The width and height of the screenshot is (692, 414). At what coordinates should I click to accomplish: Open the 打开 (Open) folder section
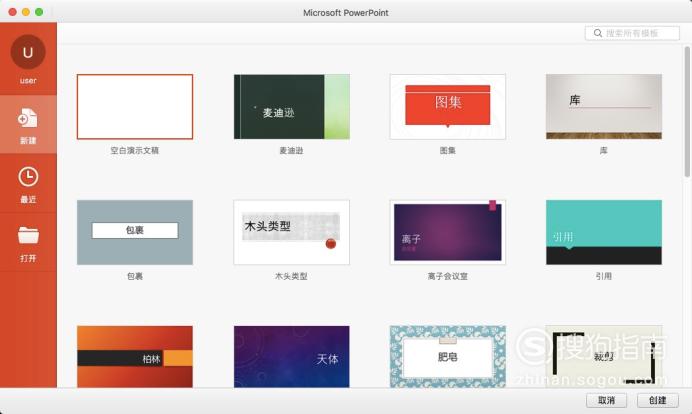click(x=28, y=243)
